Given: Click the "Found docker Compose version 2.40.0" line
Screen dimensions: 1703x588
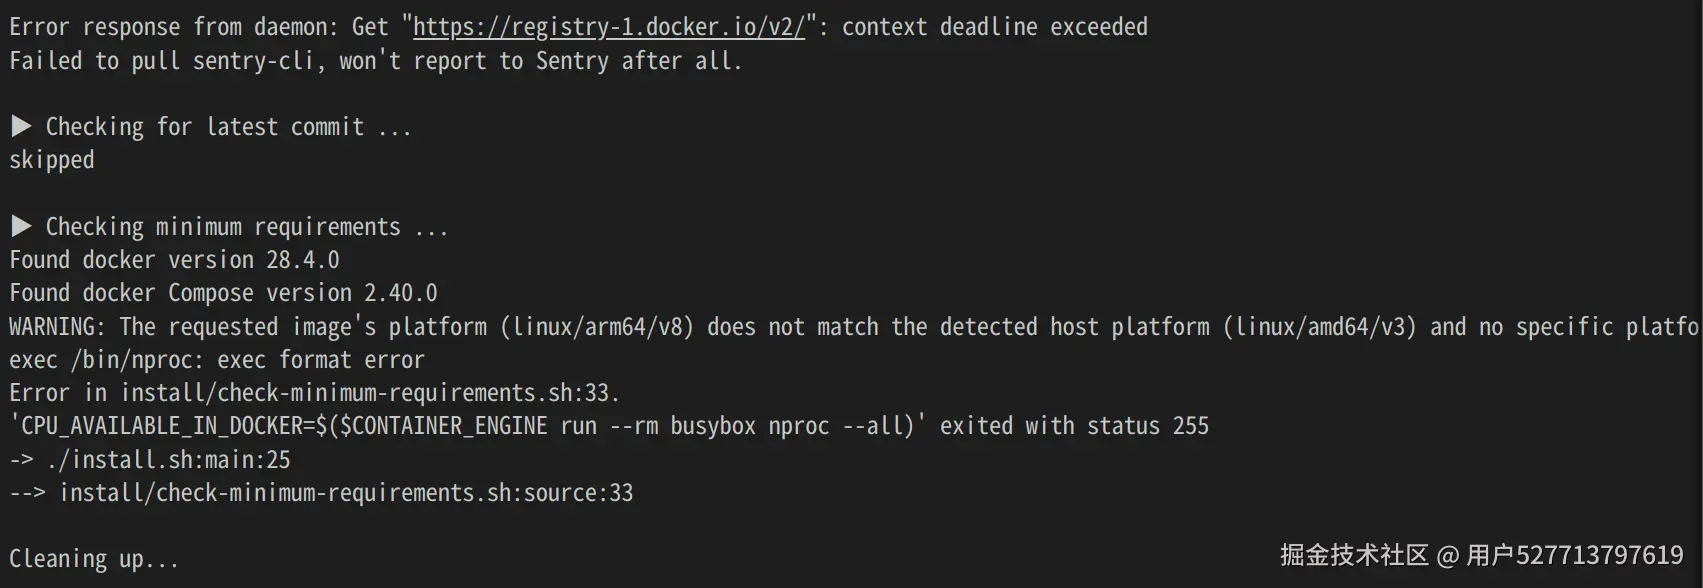Looking at the screenshot, I should (223, 293).
